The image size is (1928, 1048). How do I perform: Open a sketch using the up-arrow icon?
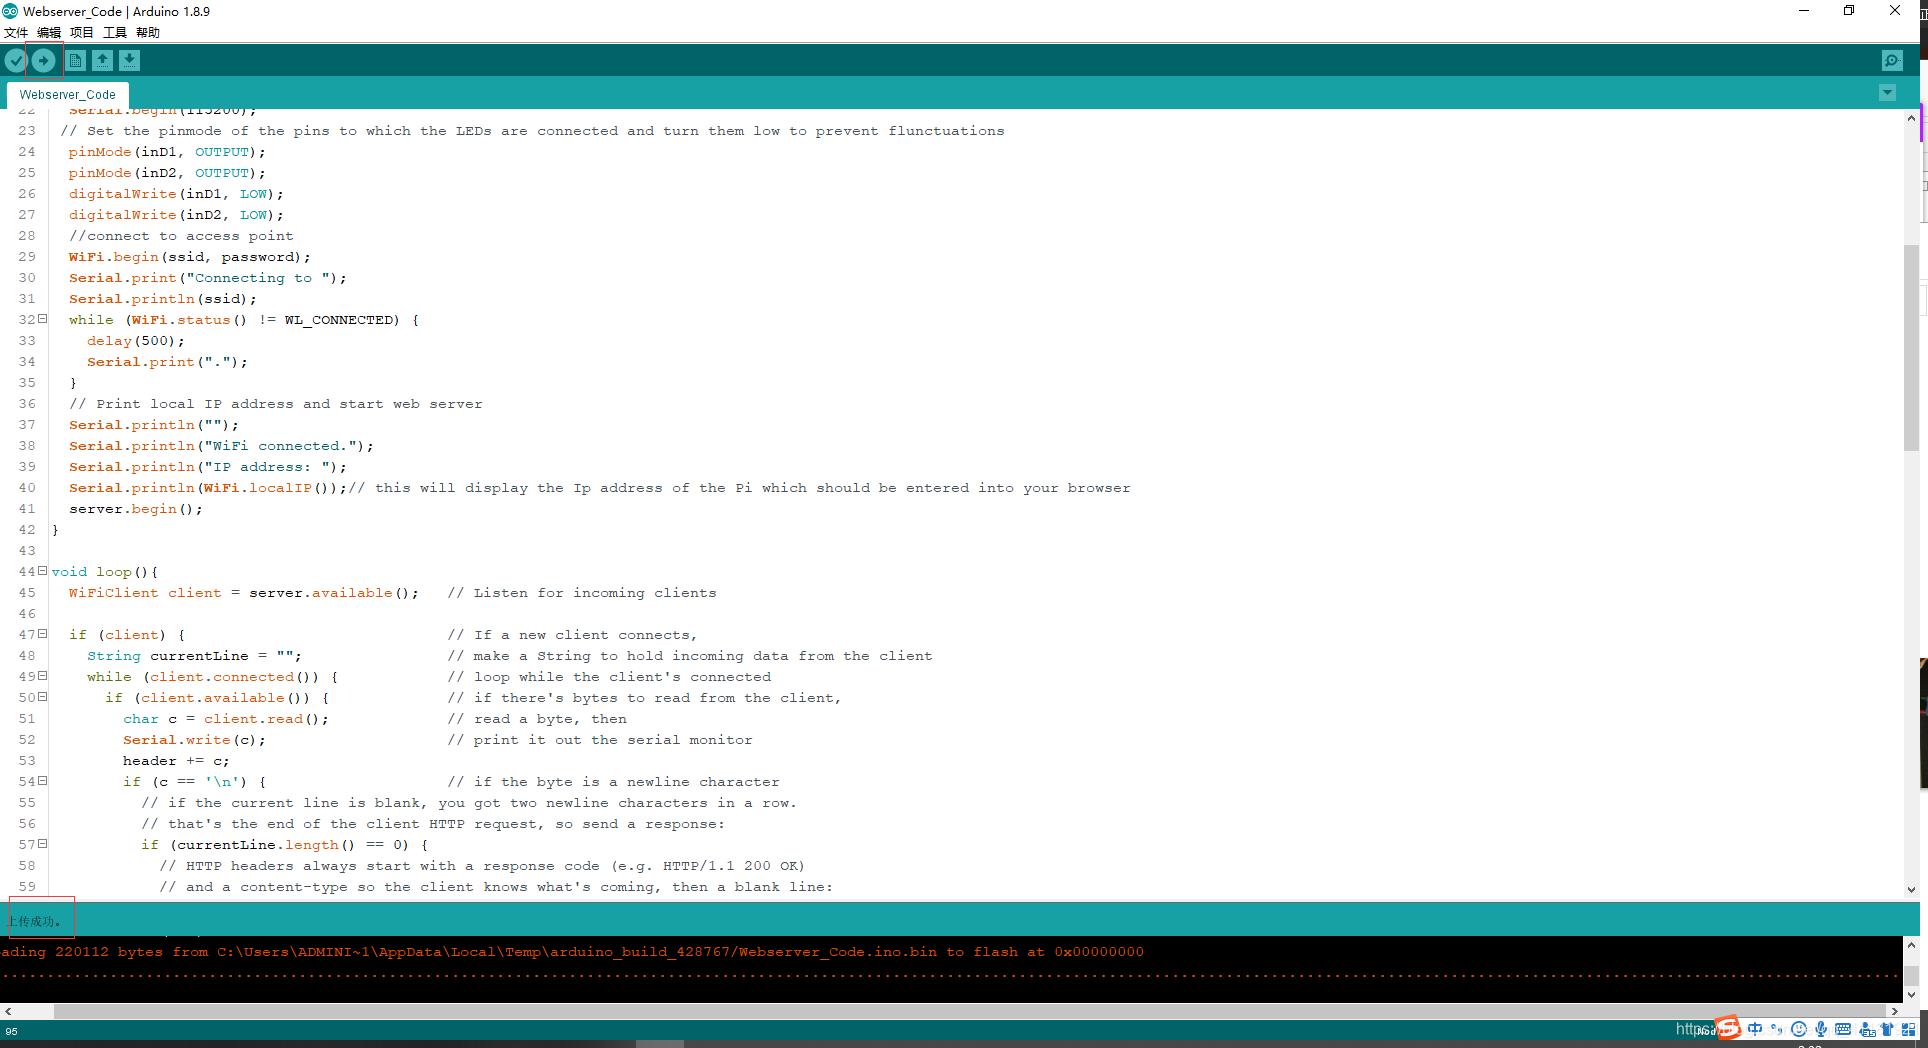(x=103, y=61)
